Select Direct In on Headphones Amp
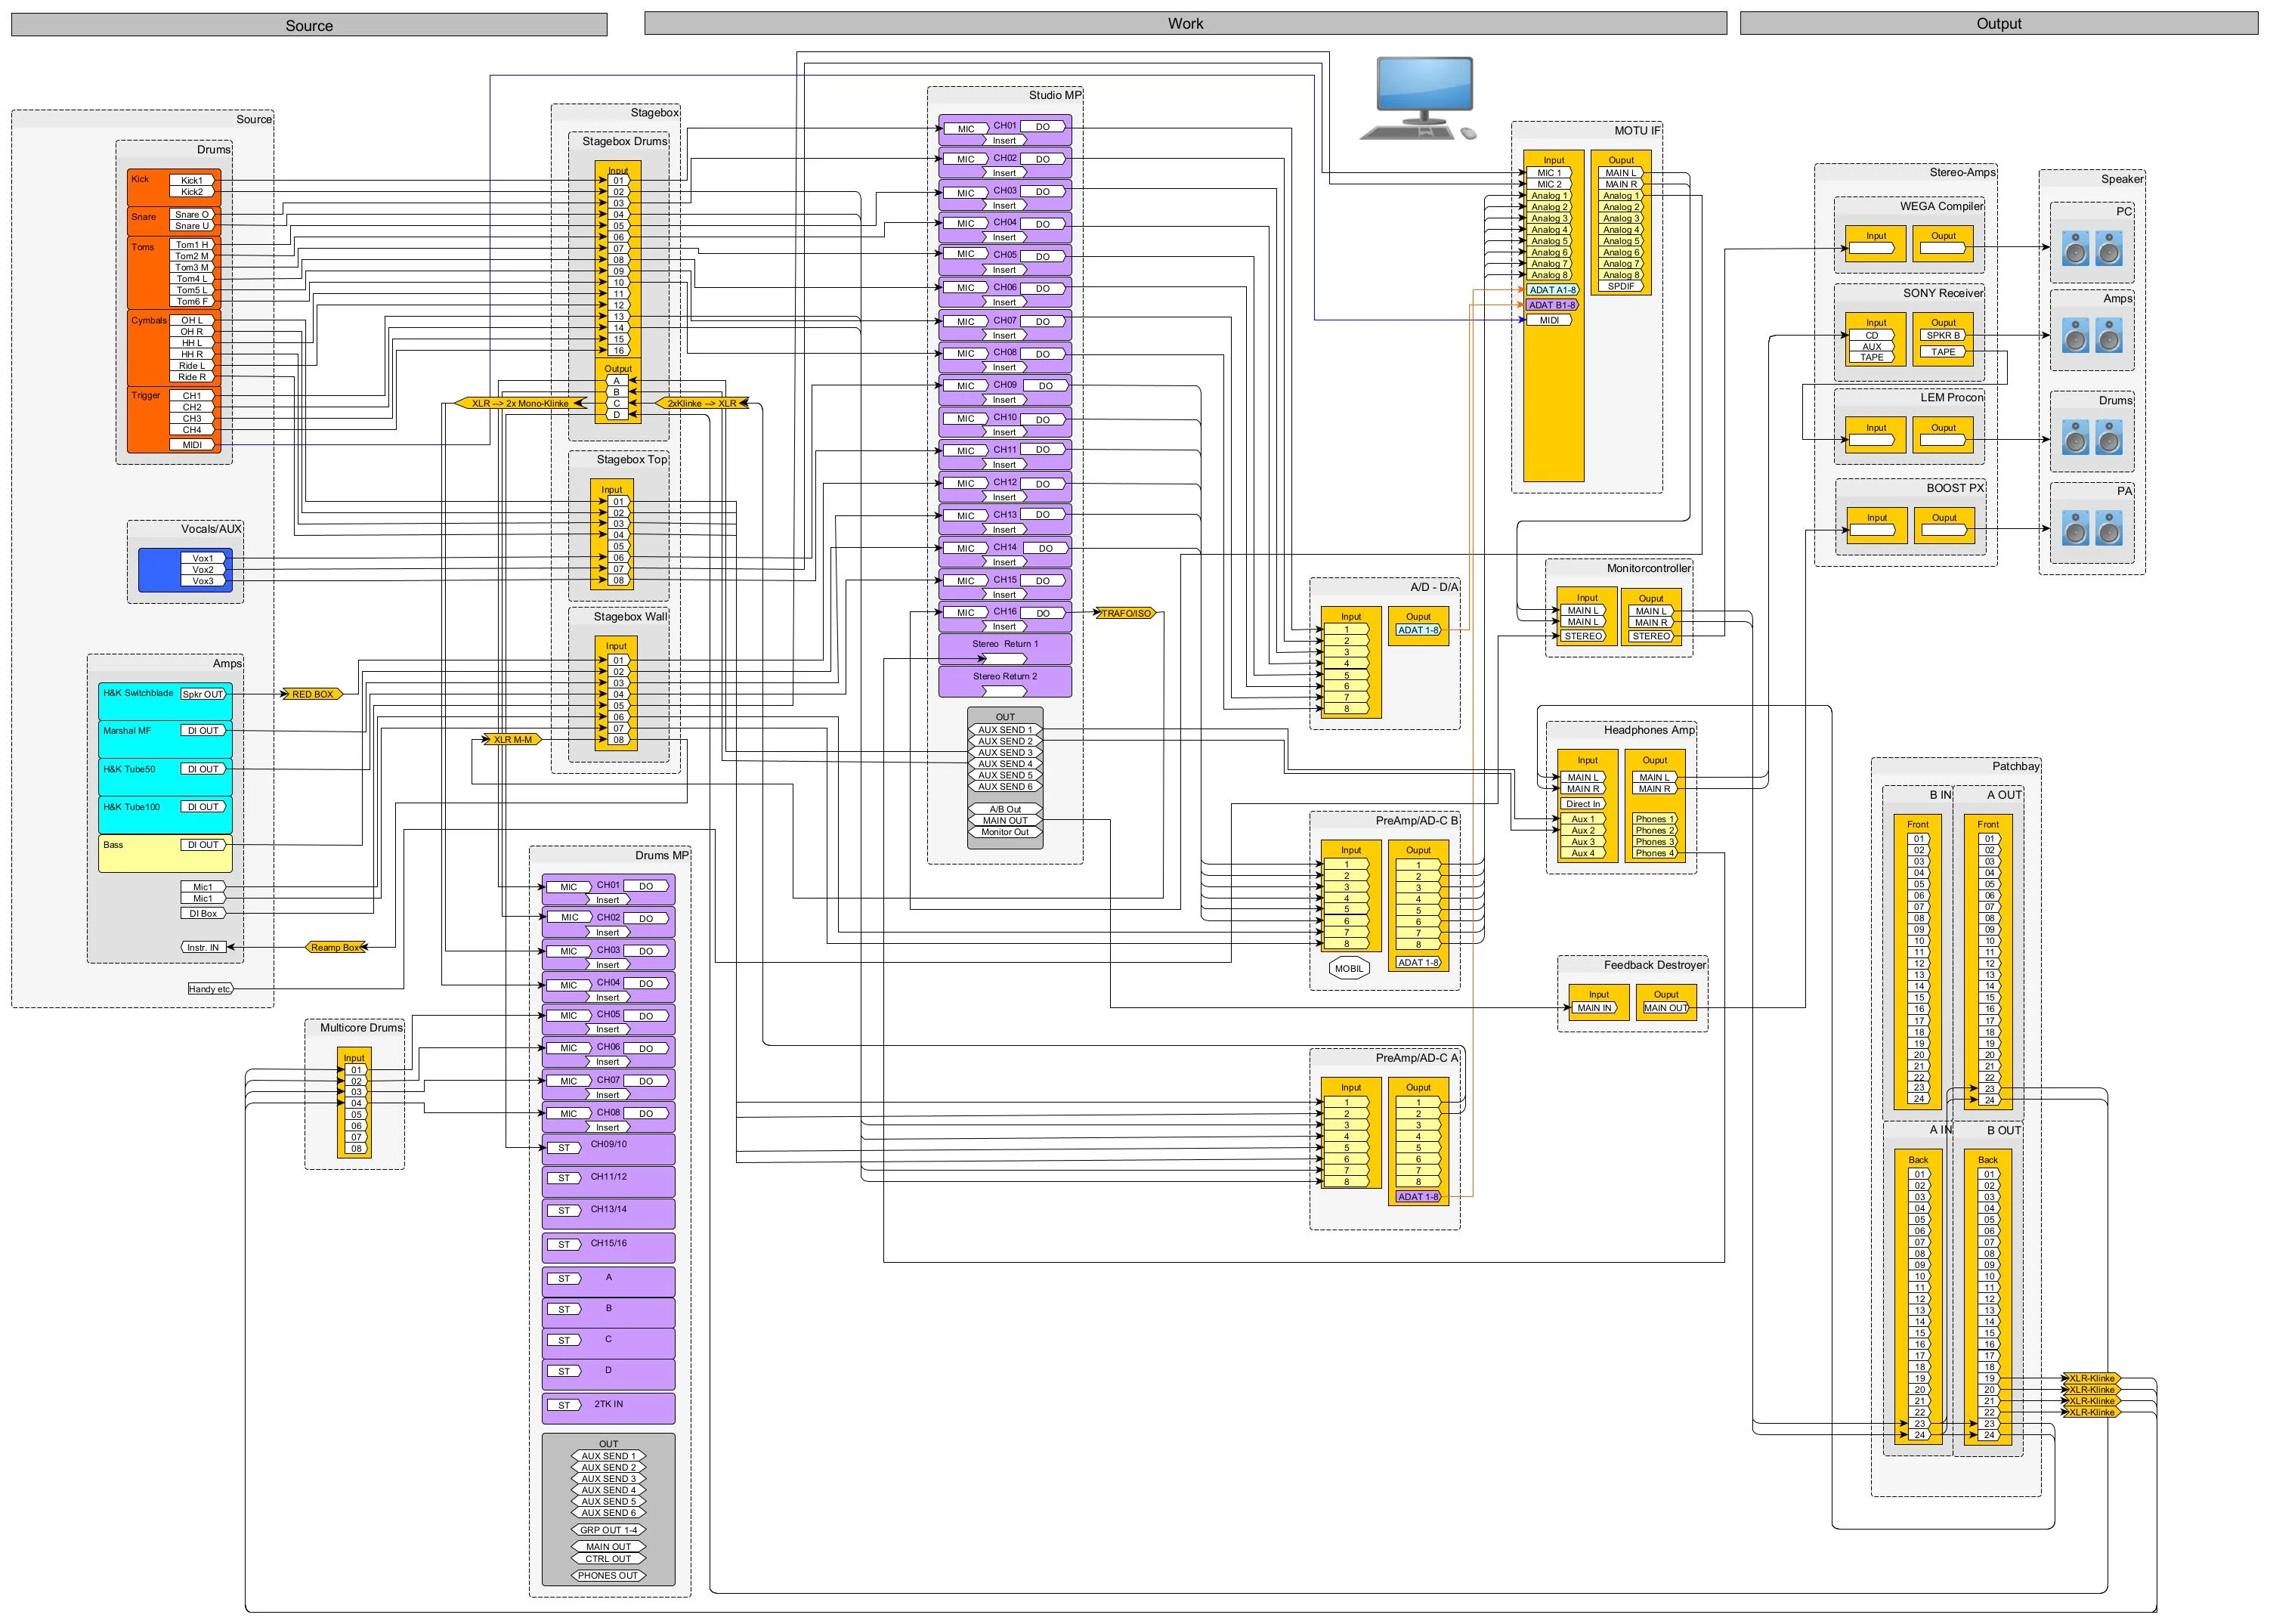This screenshot has height=1624, width=2270. [x=1583, y=804]
